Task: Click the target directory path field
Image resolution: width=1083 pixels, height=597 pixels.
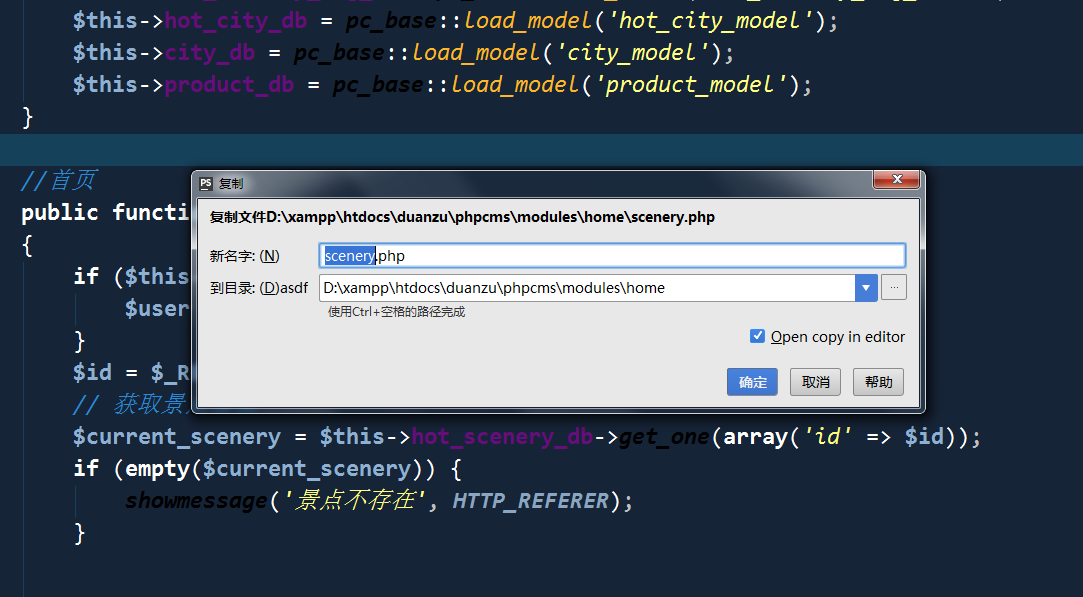Action: 587,288
